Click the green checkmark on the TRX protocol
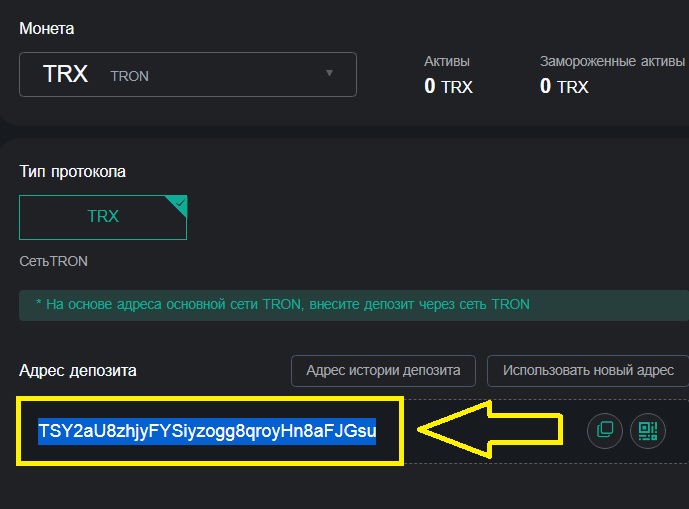Image resolution: width=689 pixels, height=509 pixels. tap(178, 203)
